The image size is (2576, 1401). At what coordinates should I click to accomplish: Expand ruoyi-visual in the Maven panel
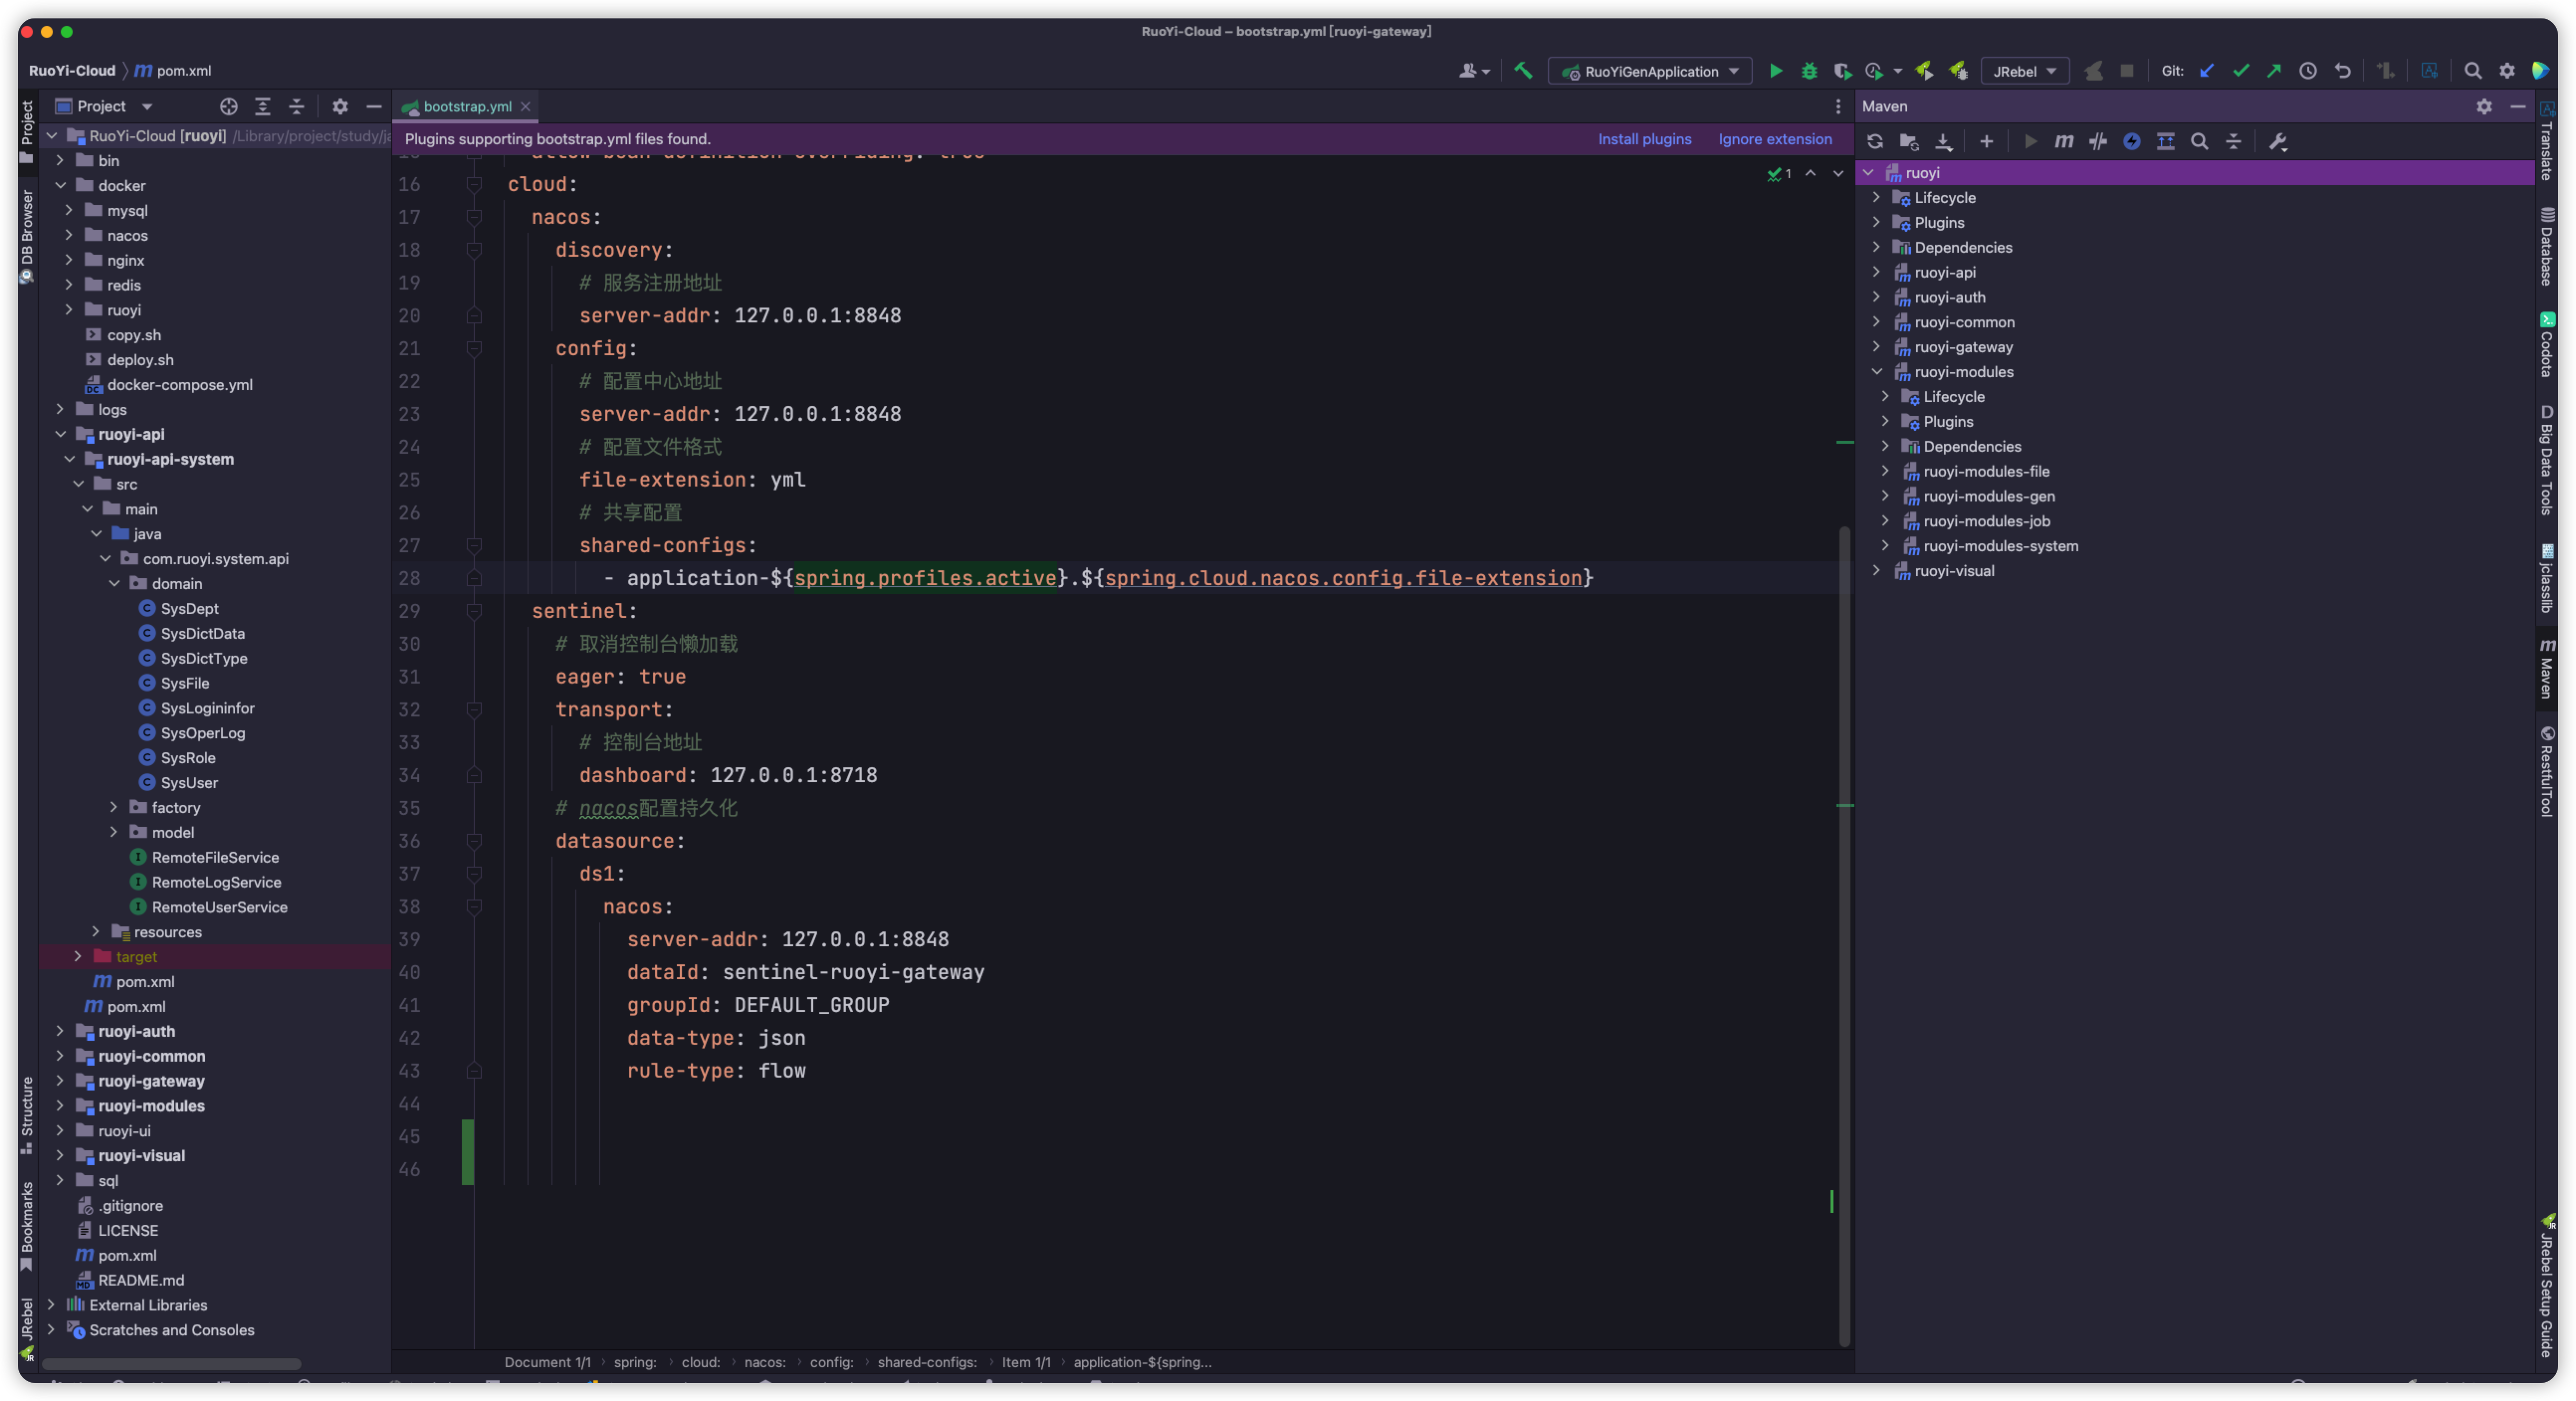tap(1877, 570)
